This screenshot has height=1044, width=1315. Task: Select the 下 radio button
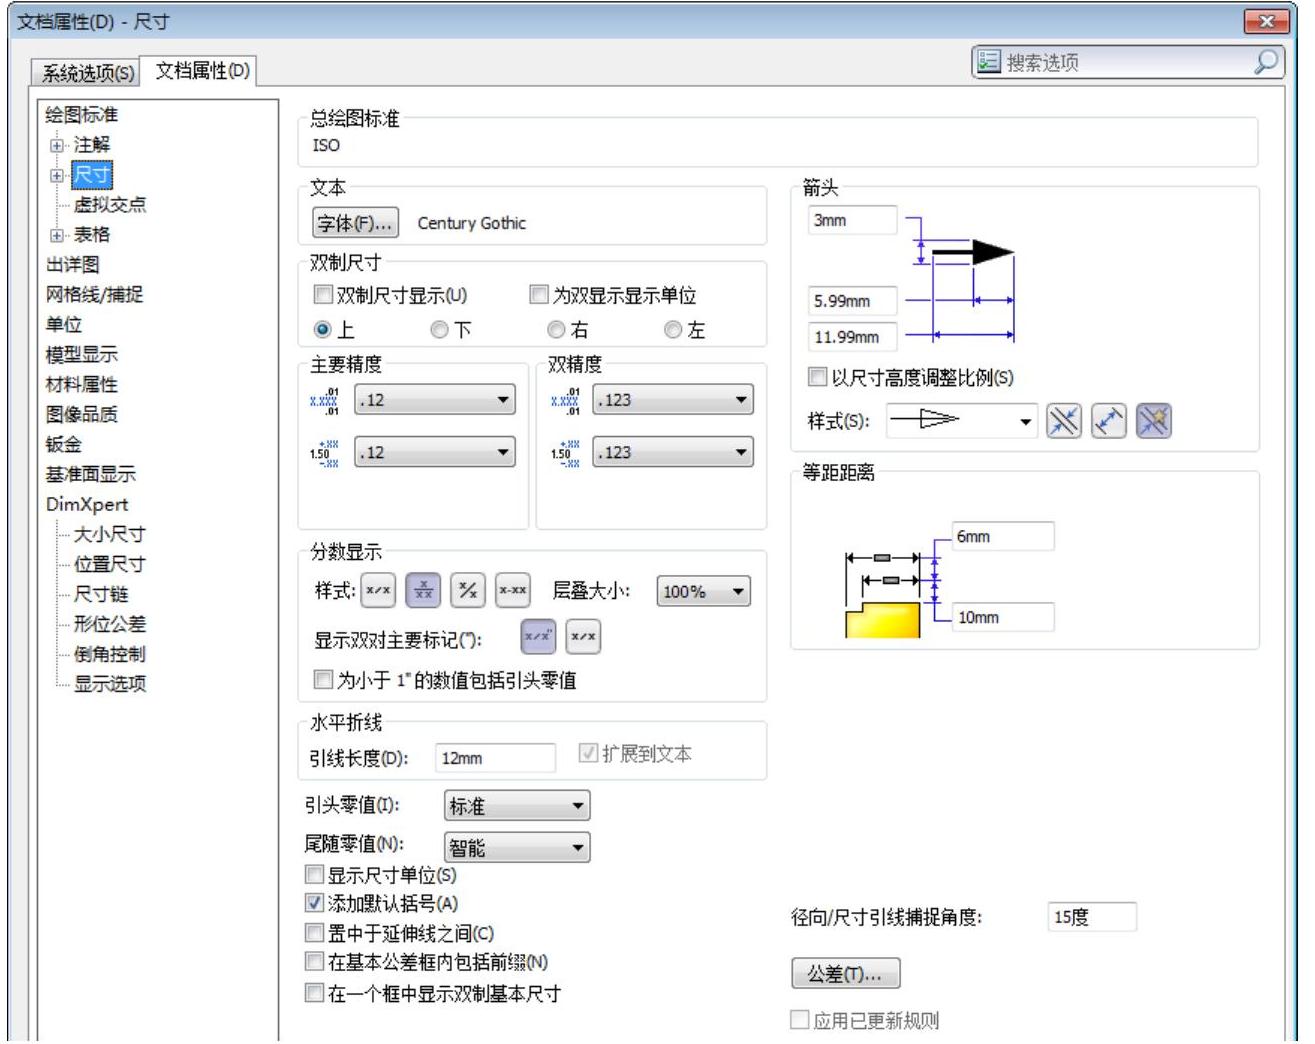click(439, 330)
